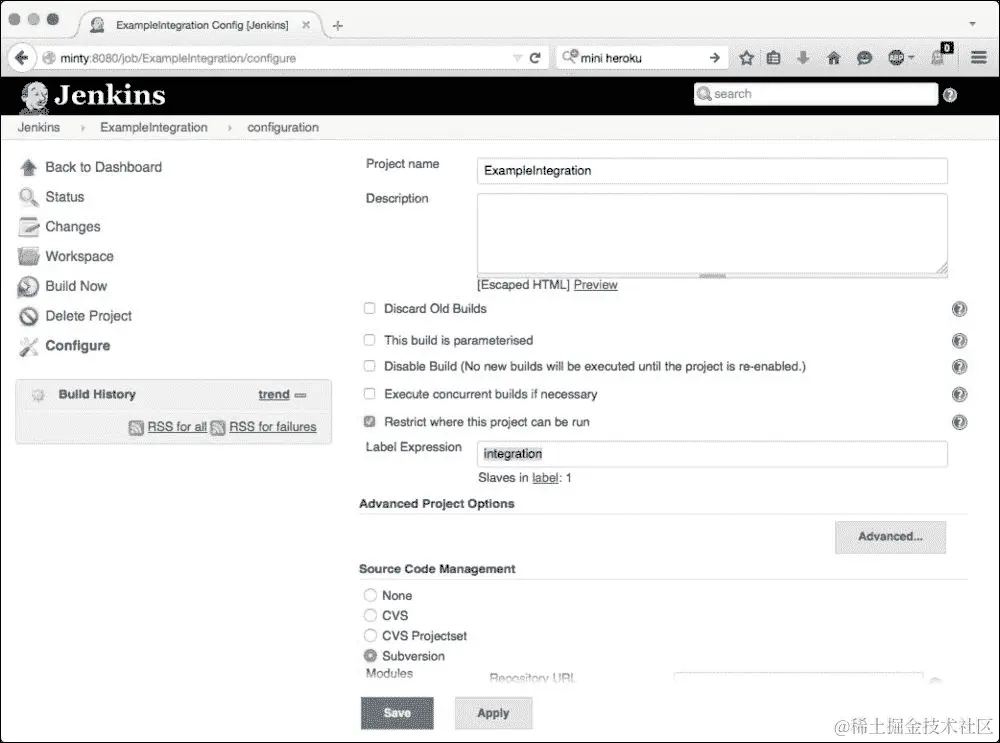This screenshot has height=743, width=1000.
Task: Reload the page with the refresh icon
Action: click(x=535, y=58)
